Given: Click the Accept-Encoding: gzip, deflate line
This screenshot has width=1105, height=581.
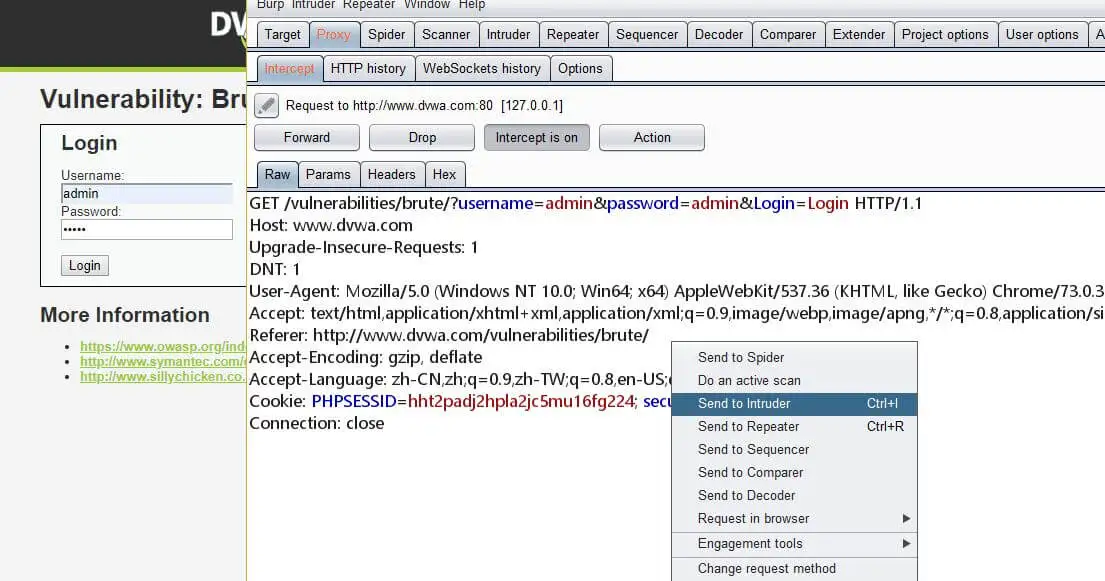Looking at the screenshot, I should [x=366, y=357].
